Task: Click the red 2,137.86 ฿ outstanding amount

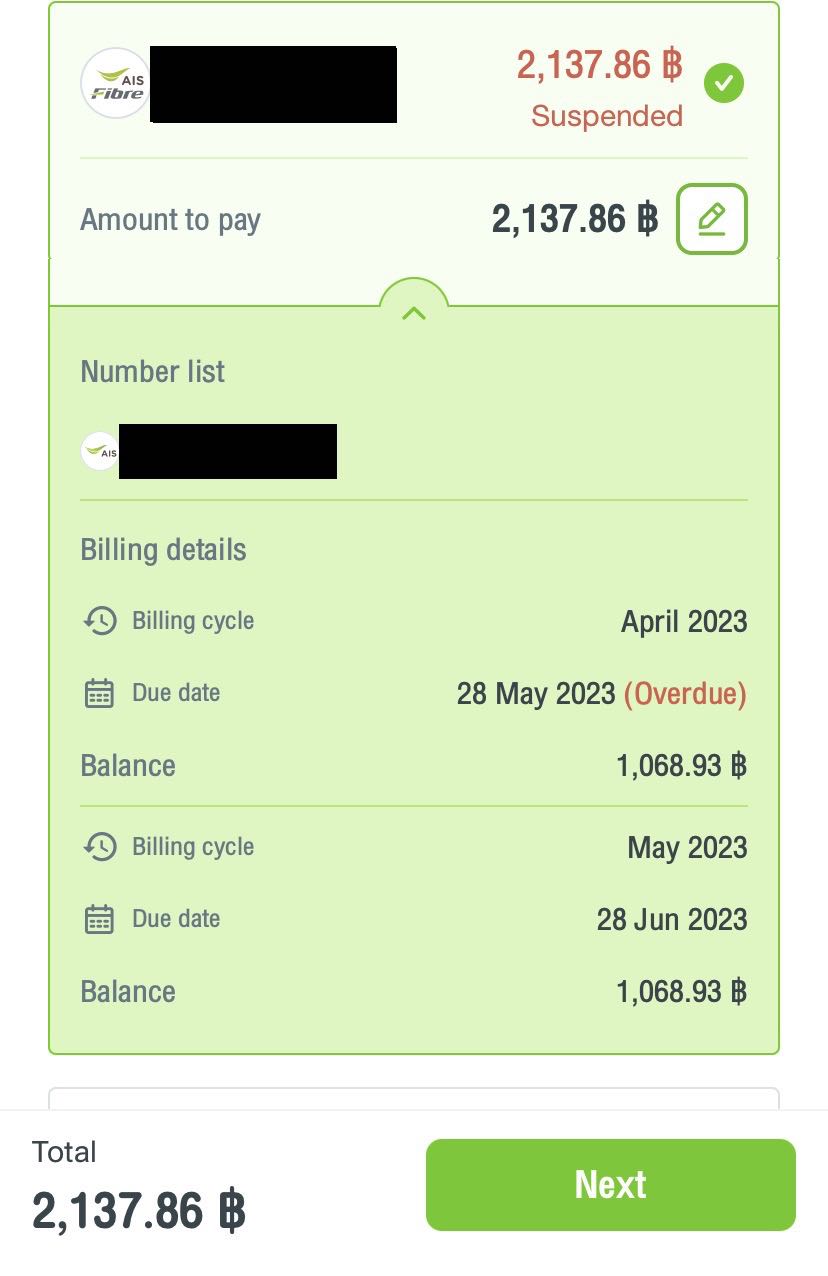Action: 599,66
